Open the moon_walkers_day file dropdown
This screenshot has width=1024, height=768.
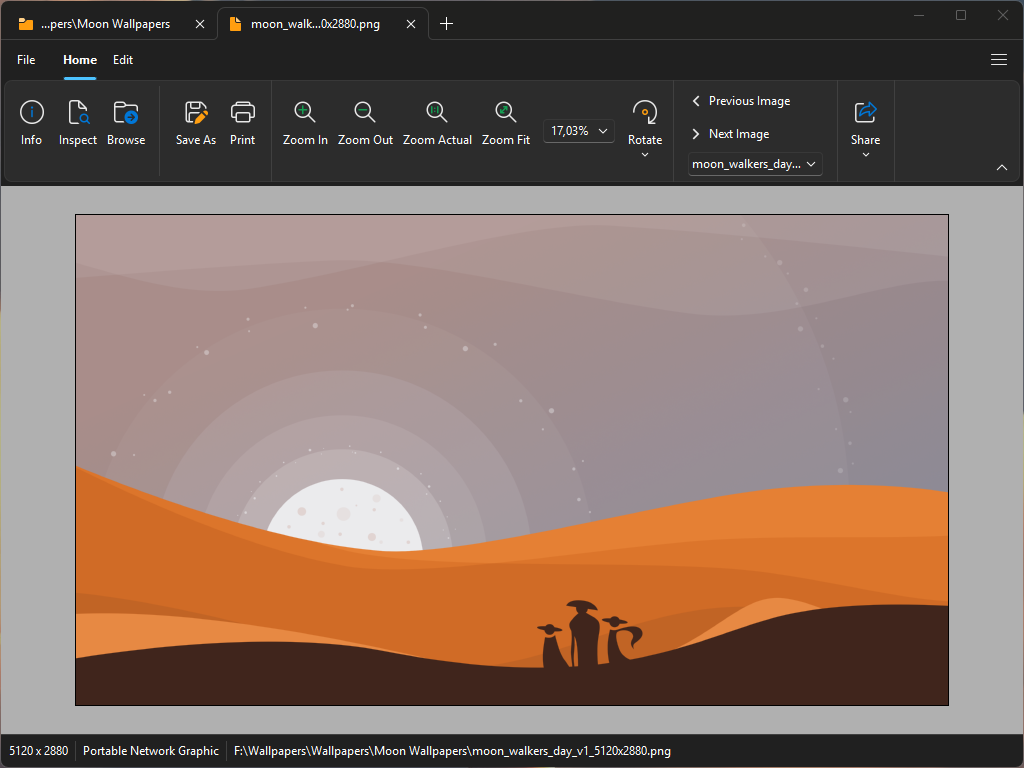(x=755, y=164)
